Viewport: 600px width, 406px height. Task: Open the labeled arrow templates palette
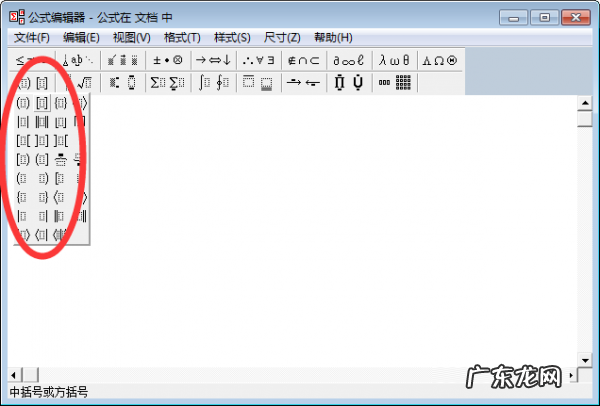tap(304, 83)
